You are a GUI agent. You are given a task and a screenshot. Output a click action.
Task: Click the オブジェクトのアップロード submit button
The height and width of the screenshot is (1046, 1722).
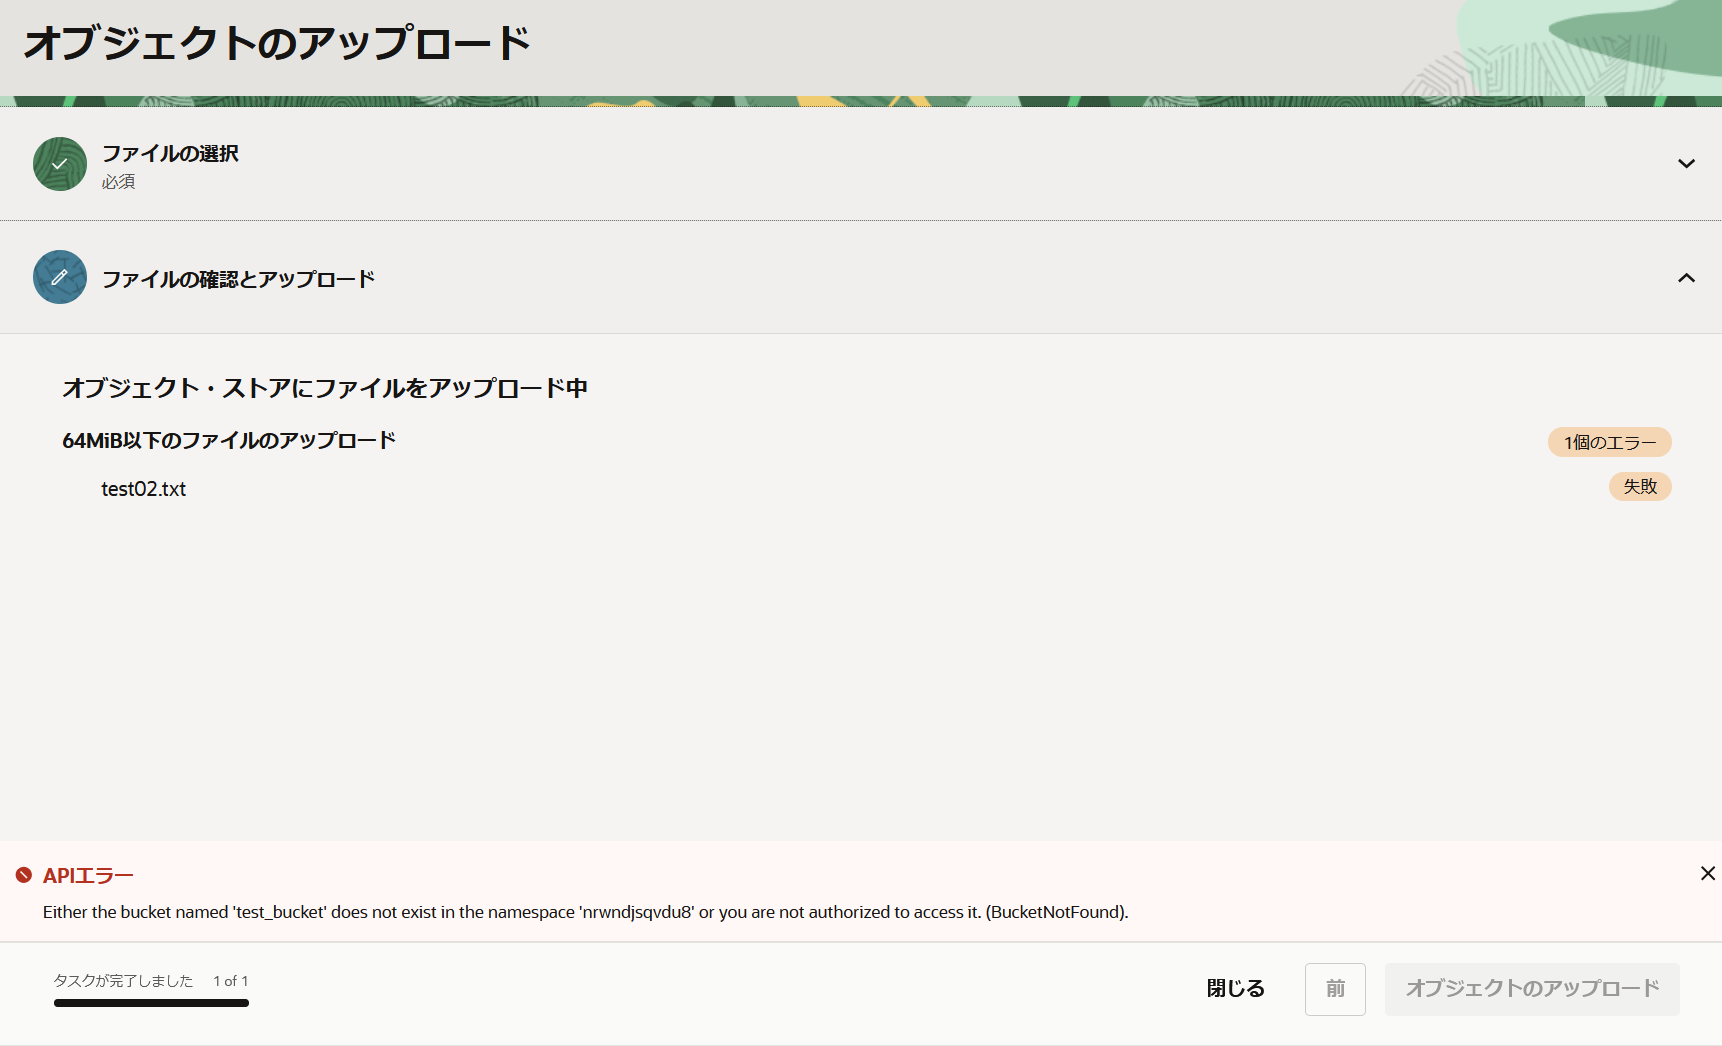[x=1531, y=989]
